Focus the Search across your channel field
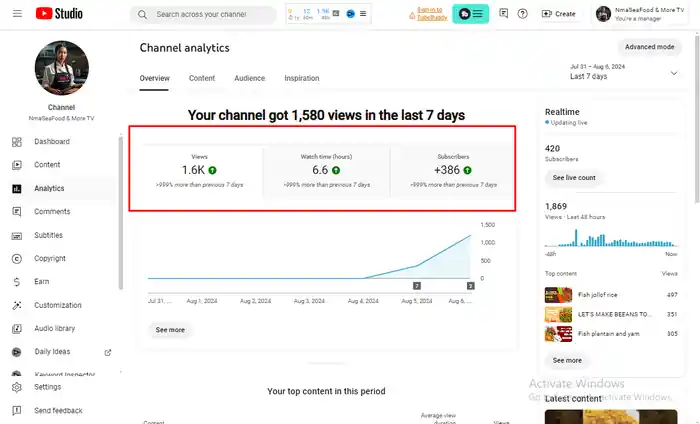Image resolution: width=700 pixels, height=424 pixels. [x=204, y=15]
